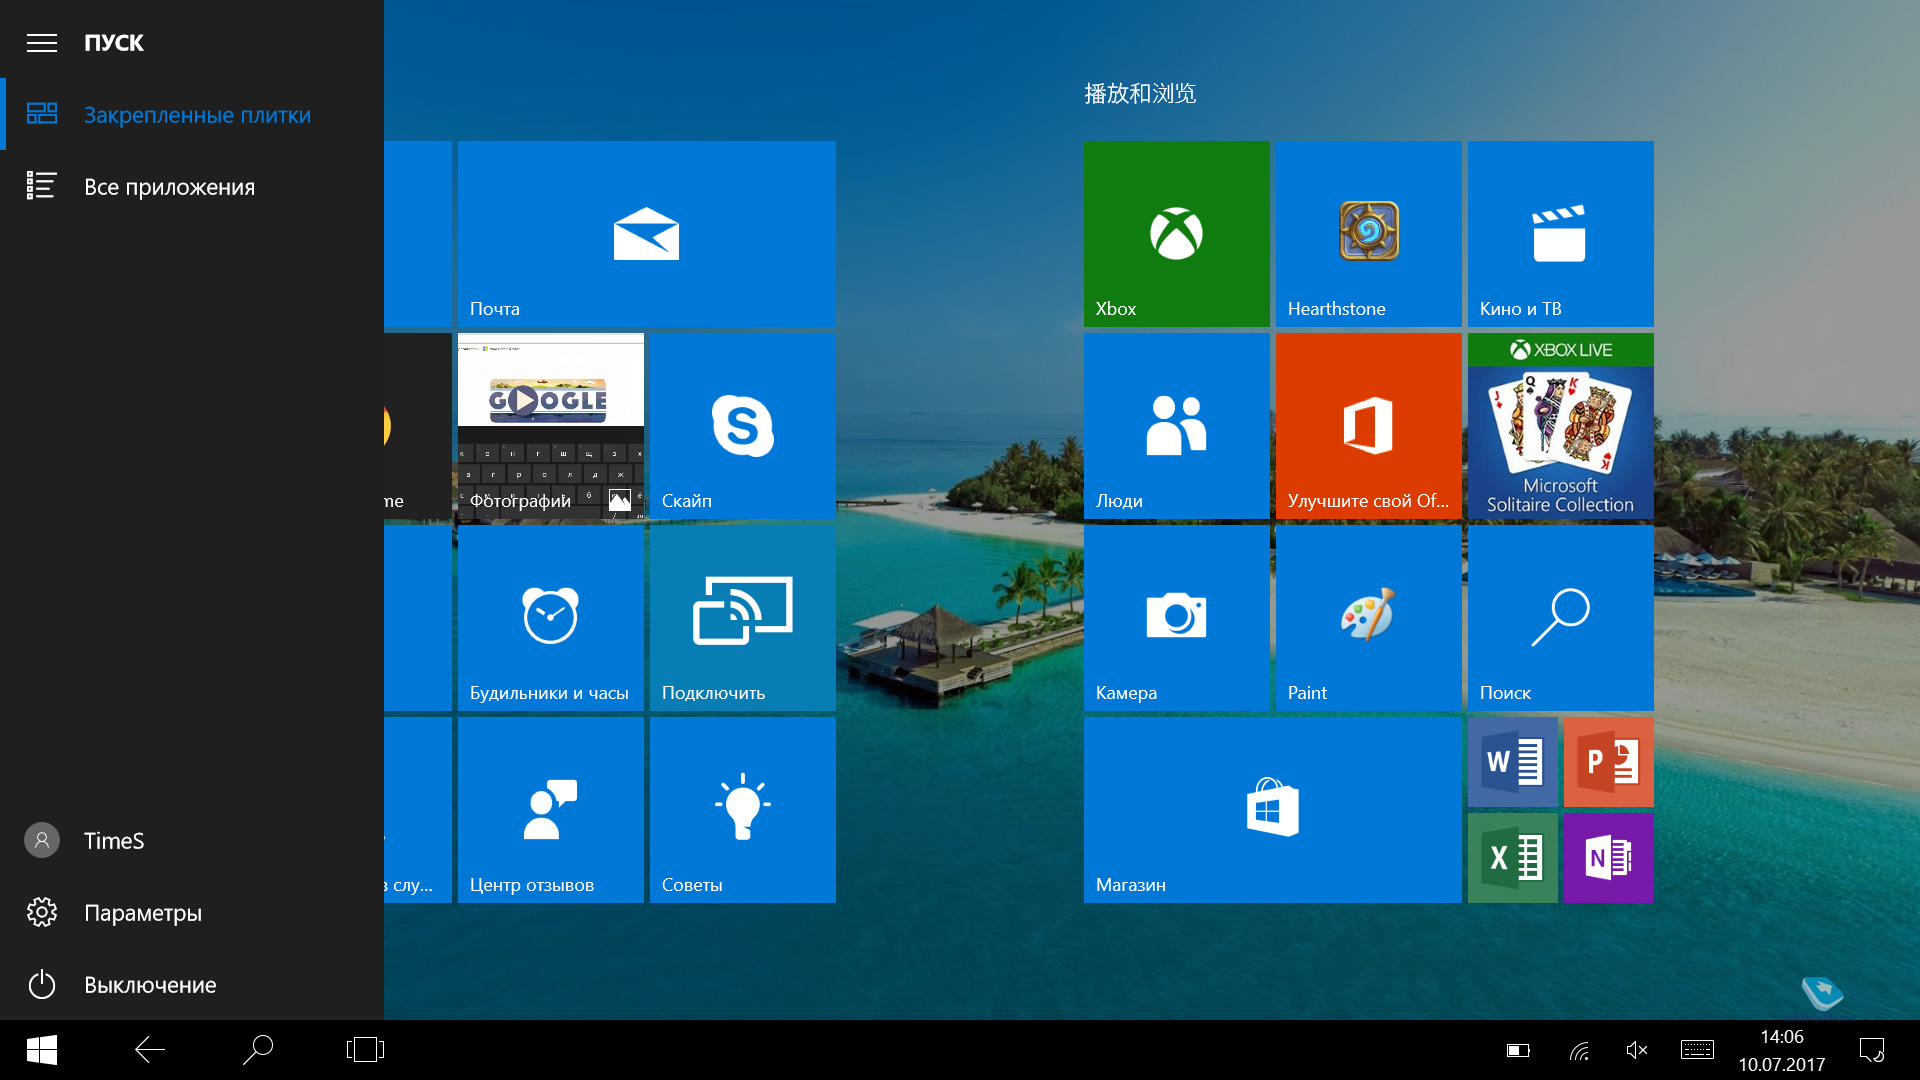Open the Action Center notifications icon

[x=1872, y=1050]
